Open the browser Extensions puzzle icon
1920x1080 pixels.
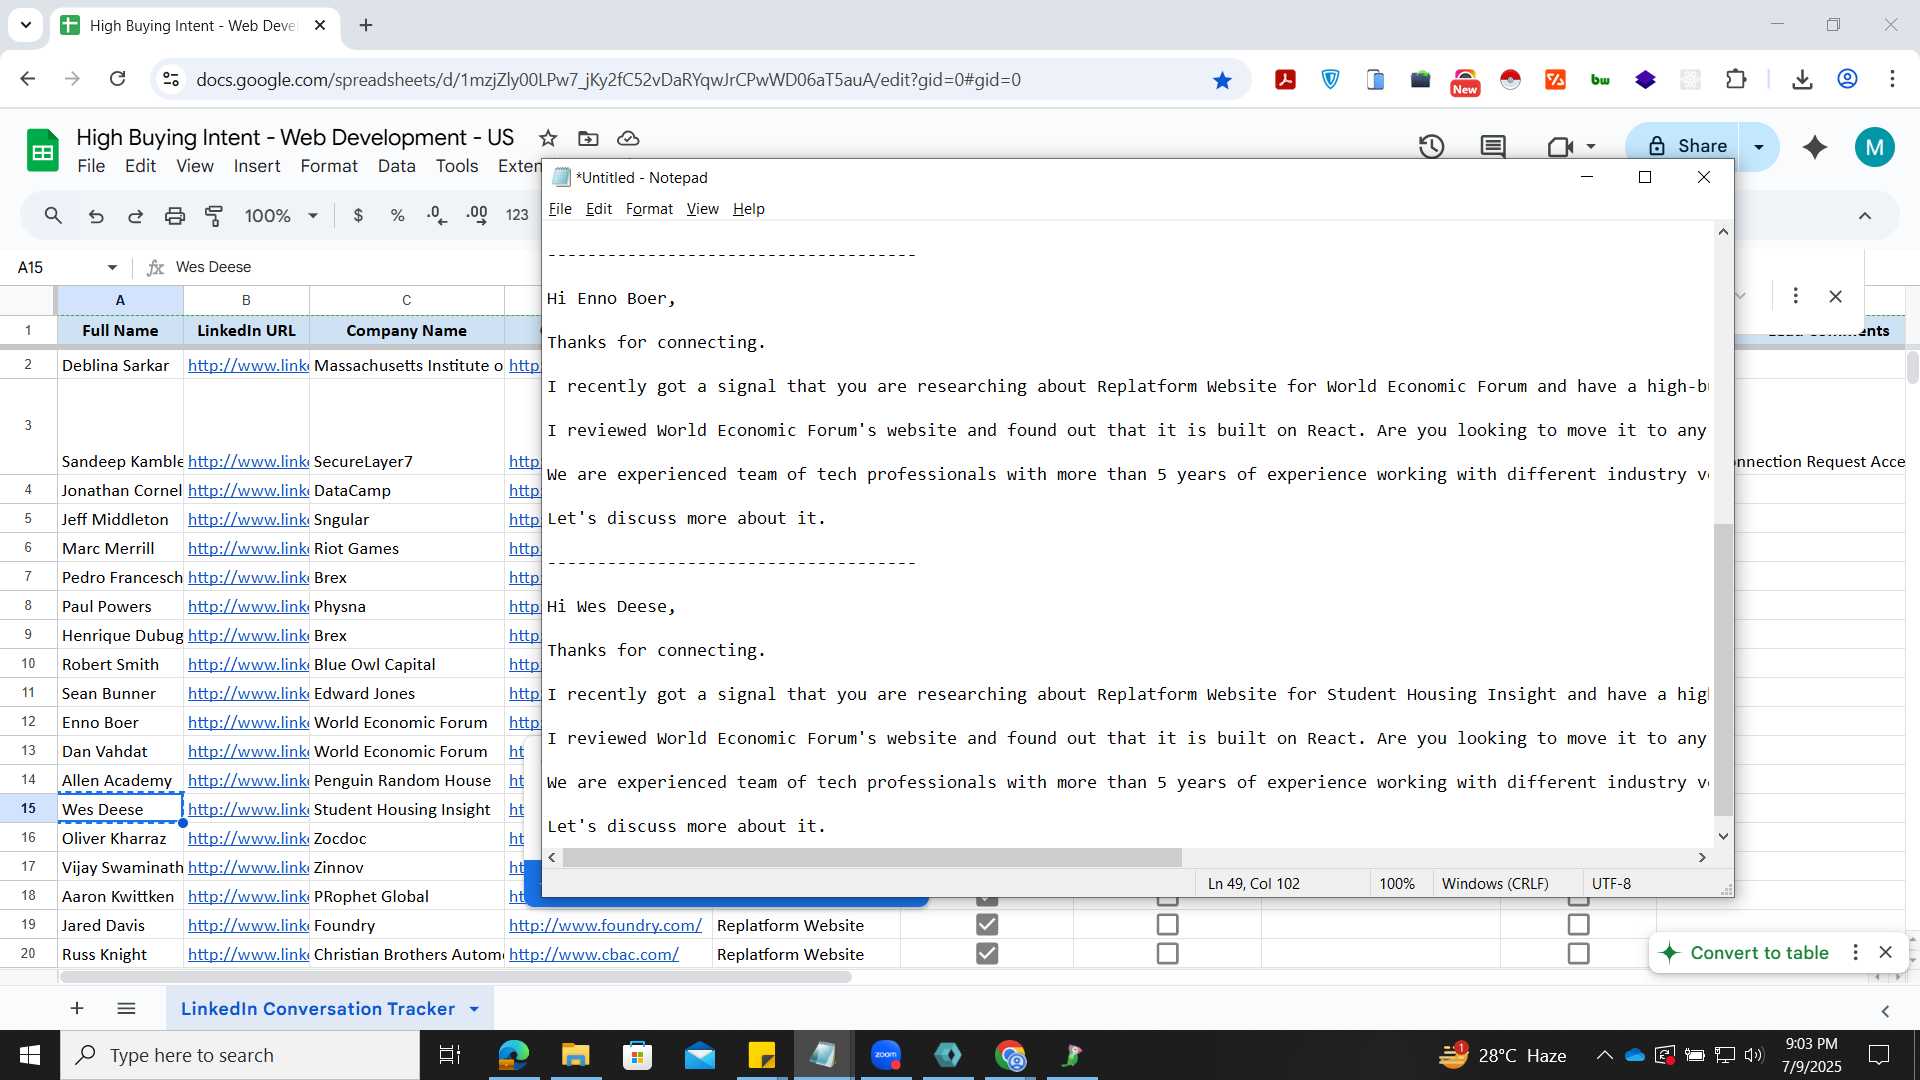coord(1737,80)
